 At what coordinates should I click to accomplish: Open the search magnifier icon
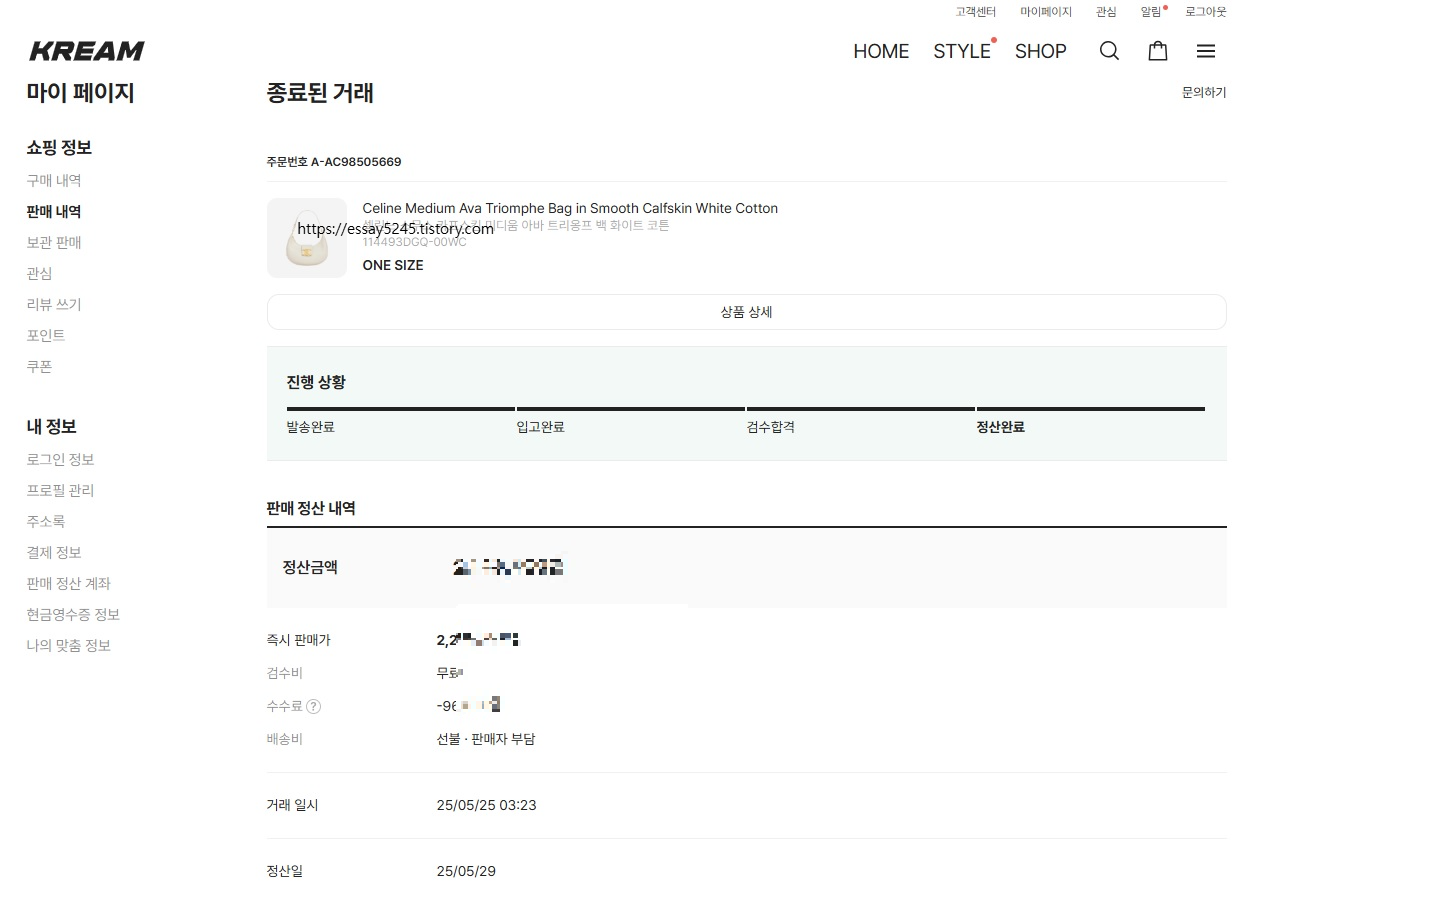point(1109,51)
